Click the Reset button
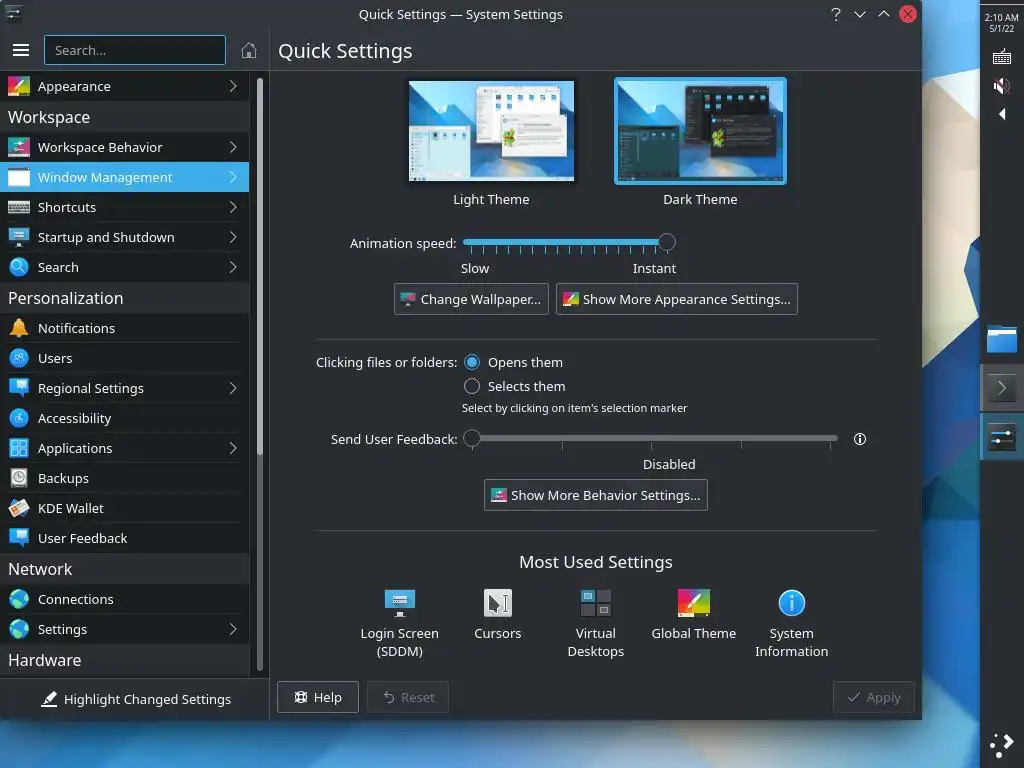The width and height of the screenshot is (1024, 768). click(x=408, y=697)
